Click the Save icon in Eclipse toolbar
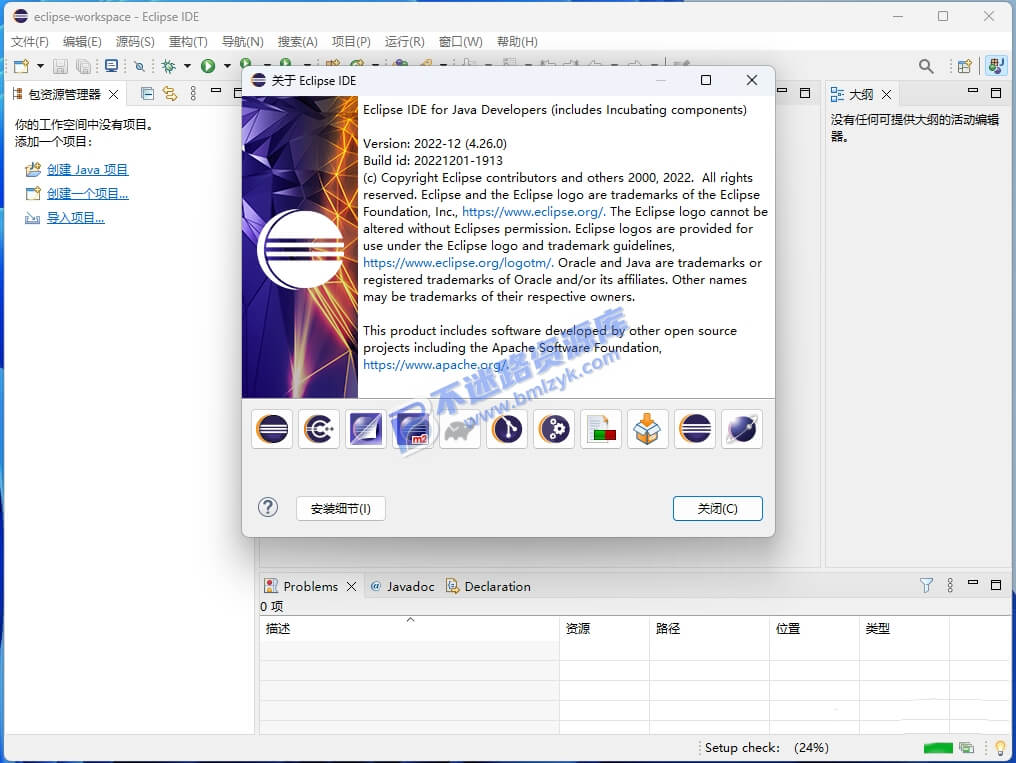 pyautogui.click(x=60, y=66)
